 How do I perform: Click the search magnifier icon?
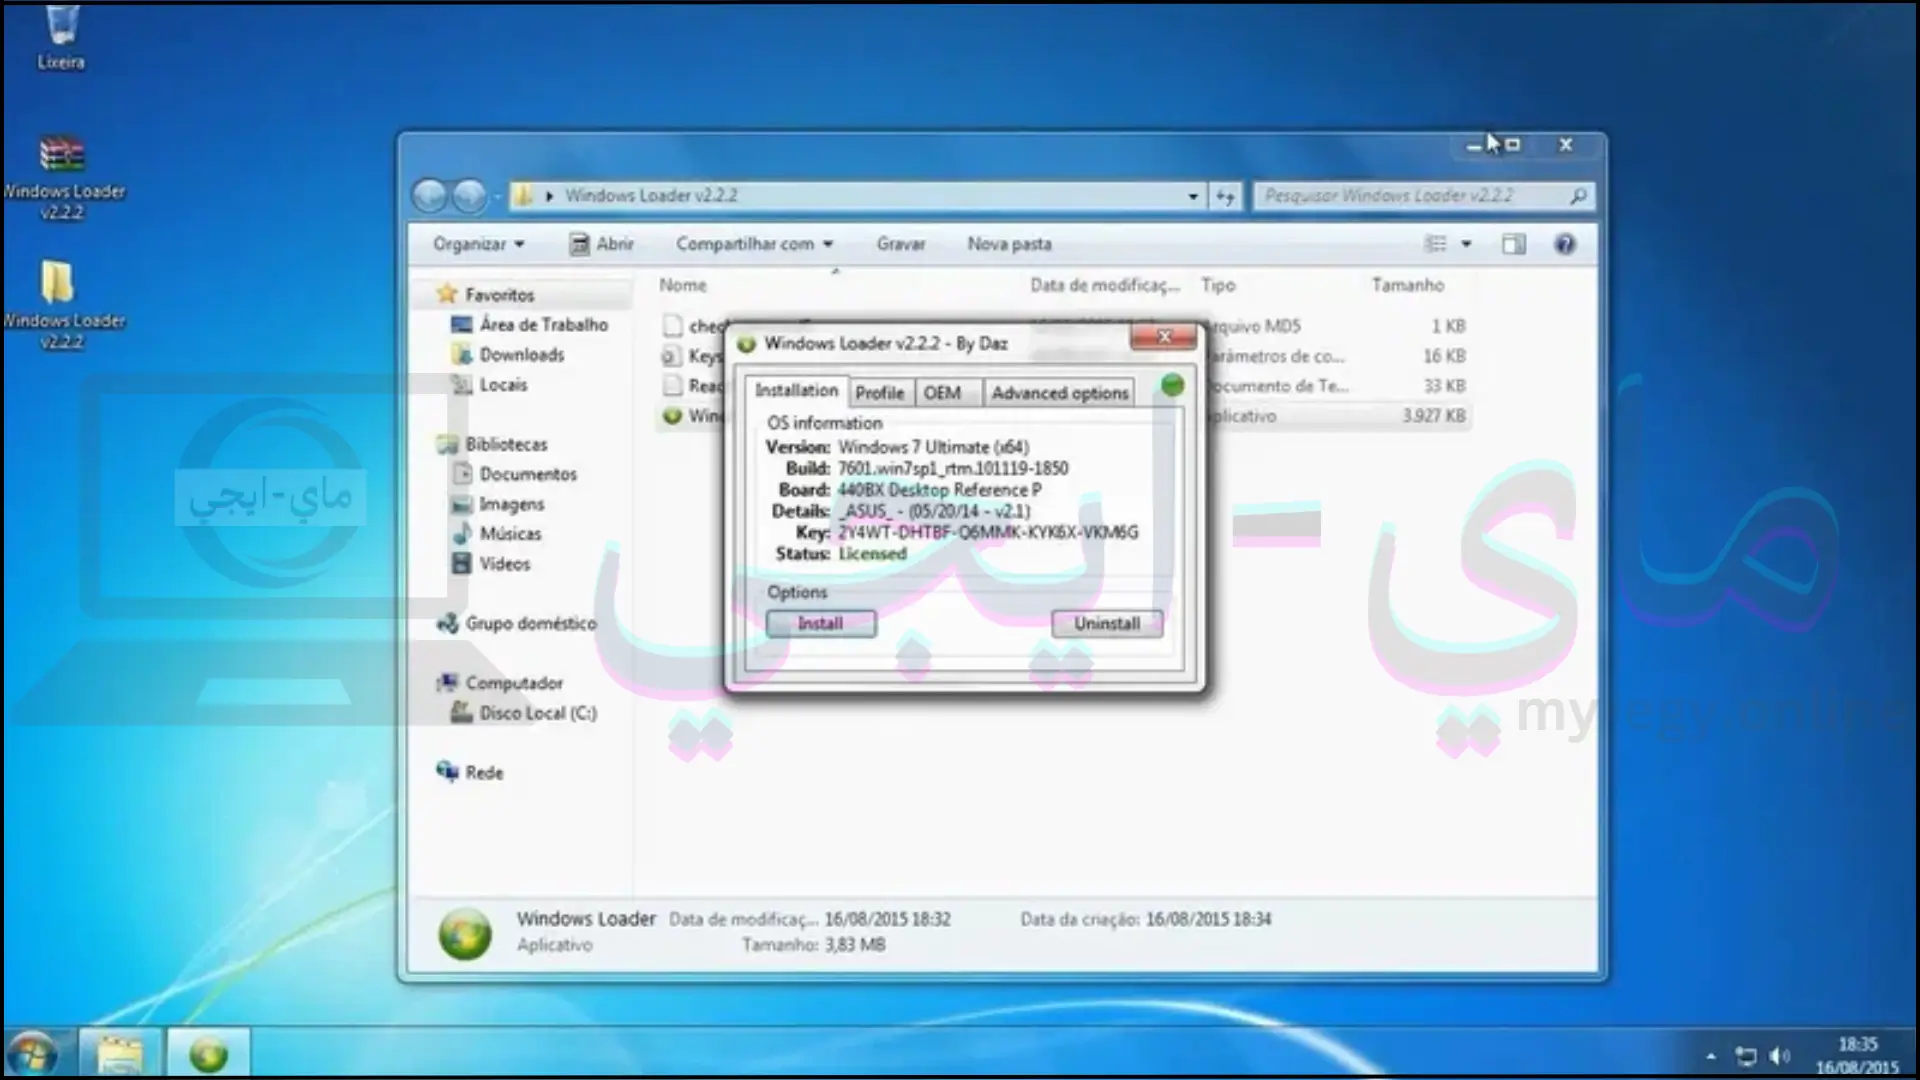pyautogui.click(x=1577, y=196)
